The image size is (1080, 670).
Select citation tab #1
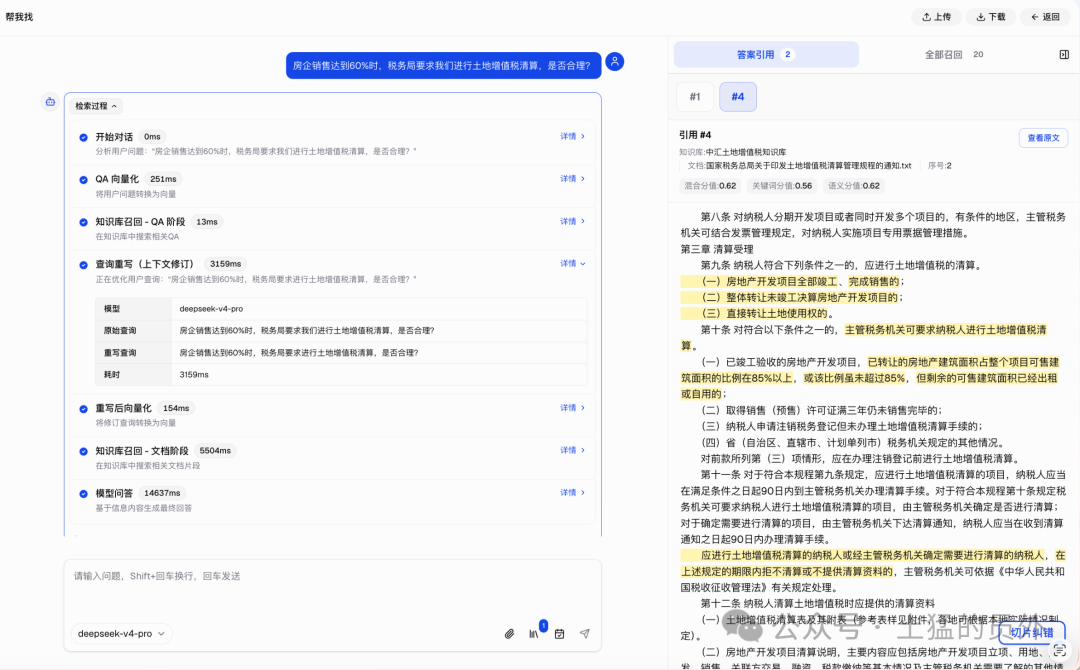click(695, 96)
